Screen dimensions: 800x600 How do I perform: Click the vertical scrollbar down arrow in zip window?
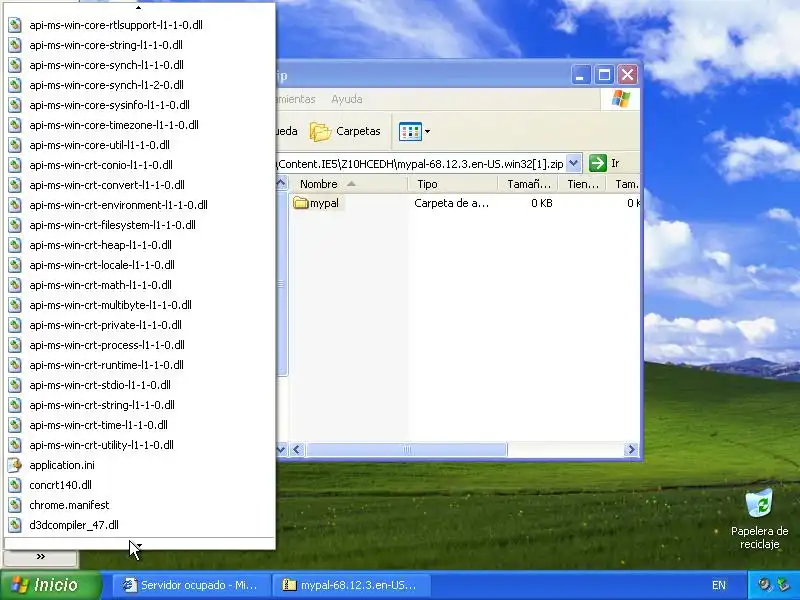pos(282,449)
